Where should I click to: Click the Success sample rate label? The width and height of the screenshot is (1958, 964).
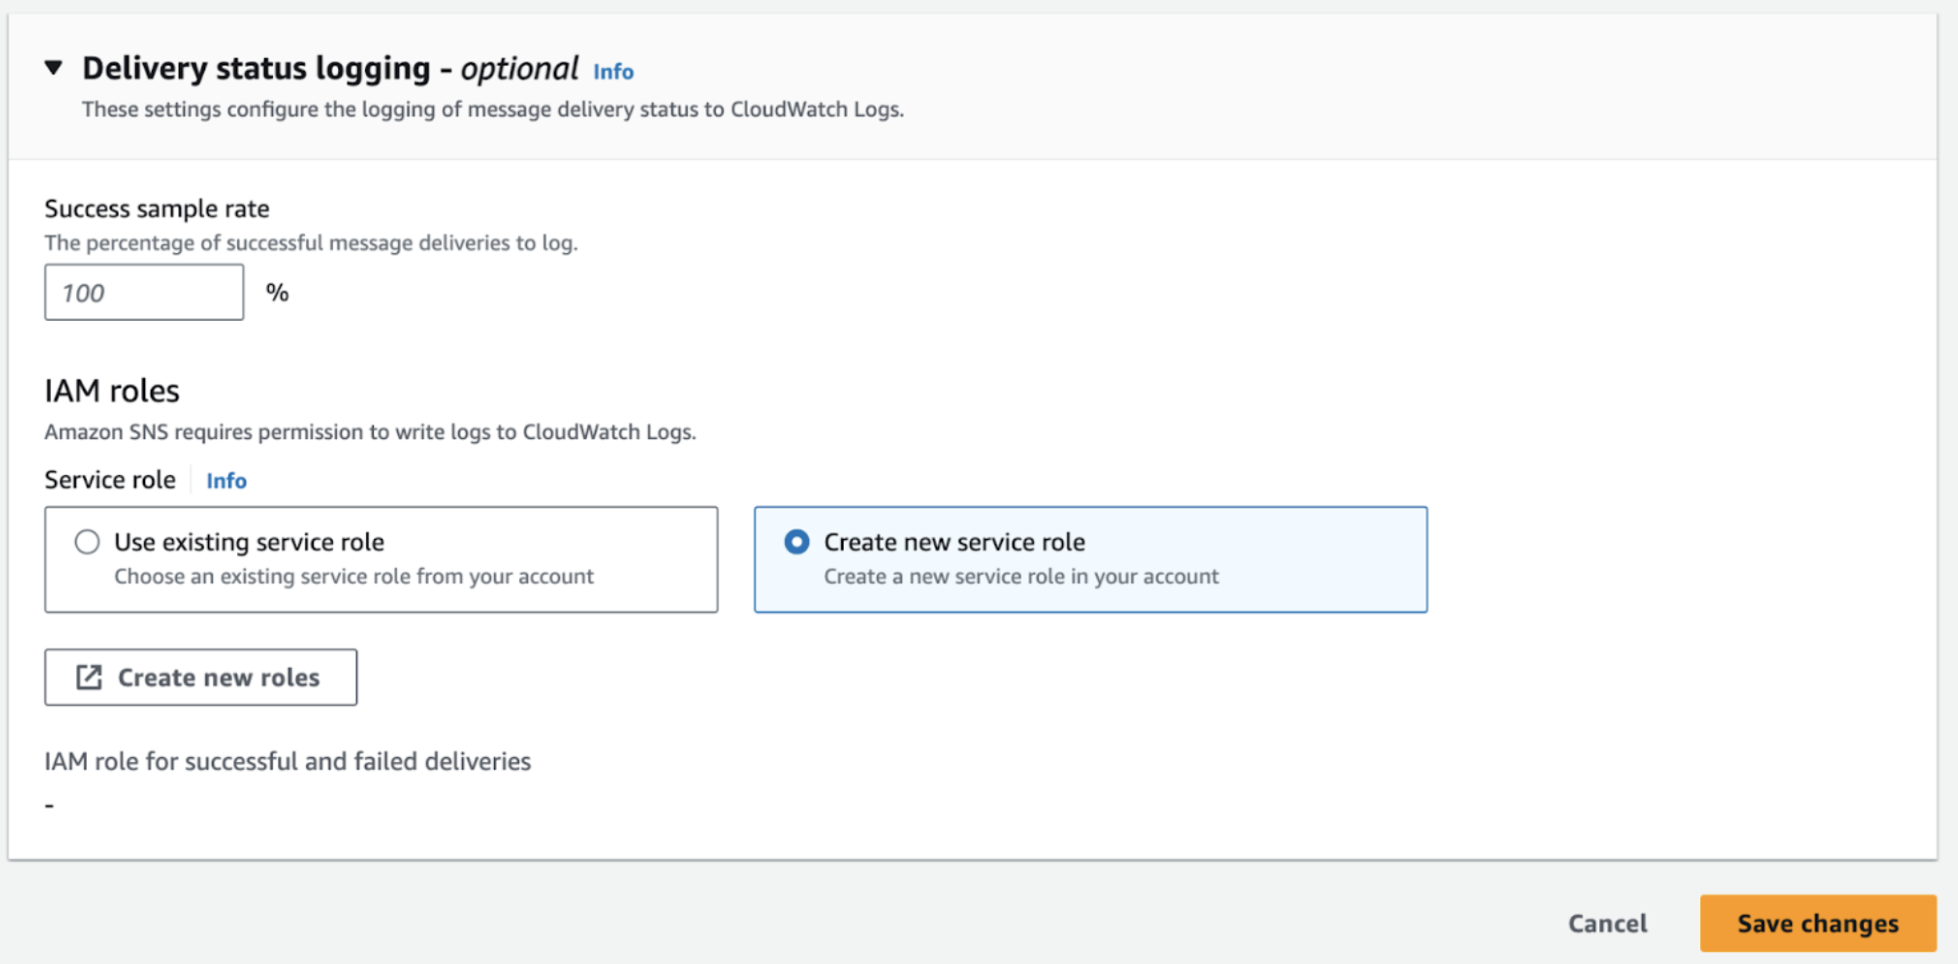click(157, 209)
